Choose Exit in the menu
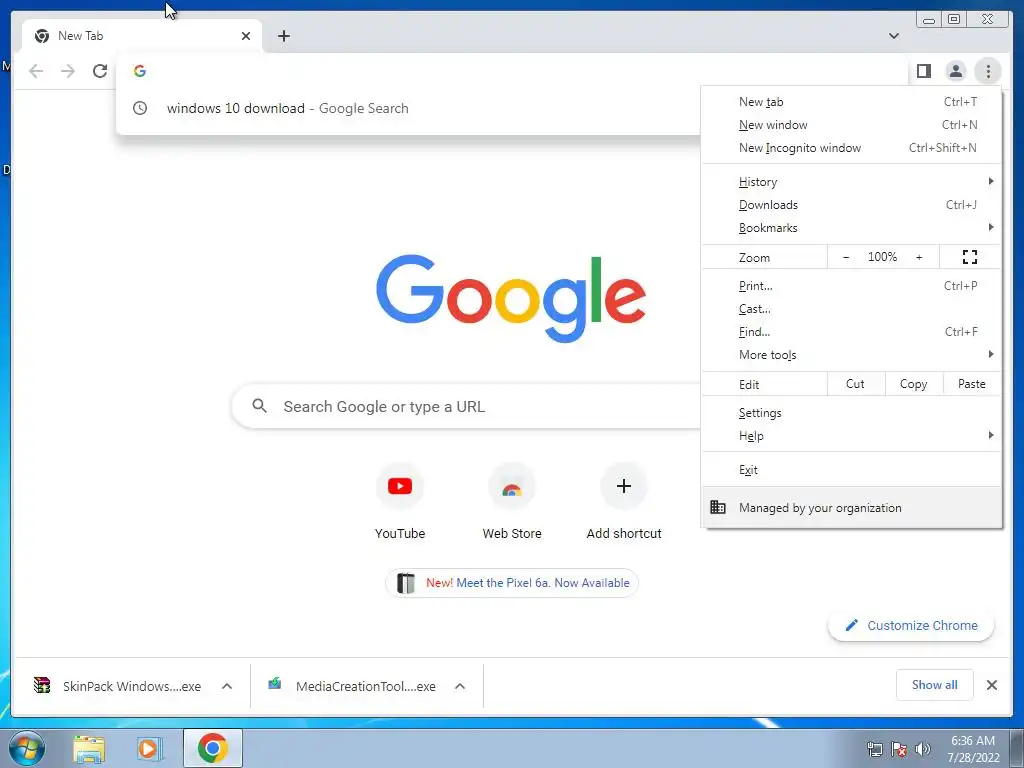 pyautogui.click(x=852, y=470)
